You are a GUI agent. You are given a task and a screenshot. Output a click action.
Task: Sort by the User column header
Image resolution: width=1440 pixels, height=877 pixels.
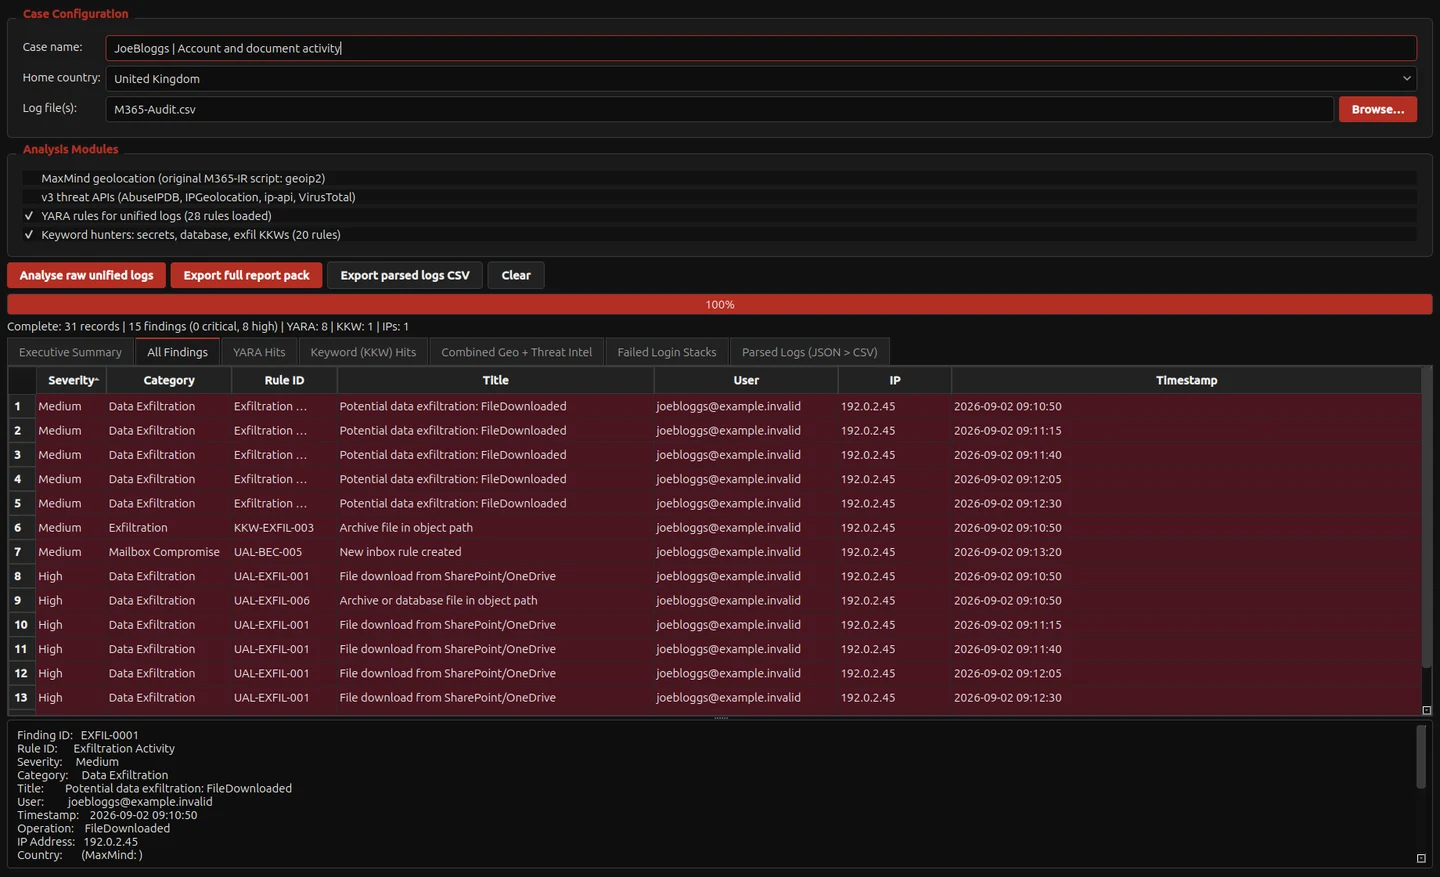[x=746, y=380]
